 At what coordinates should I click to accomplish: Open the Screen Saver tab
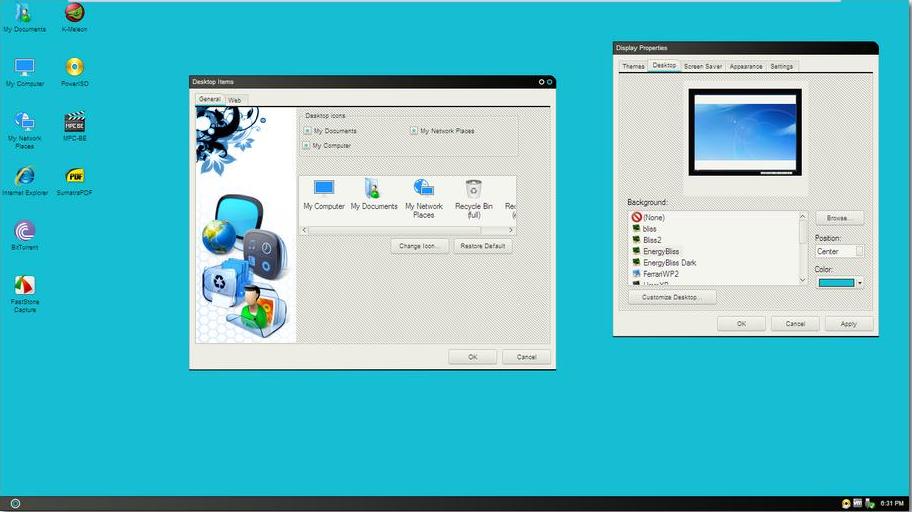(703, 67)
